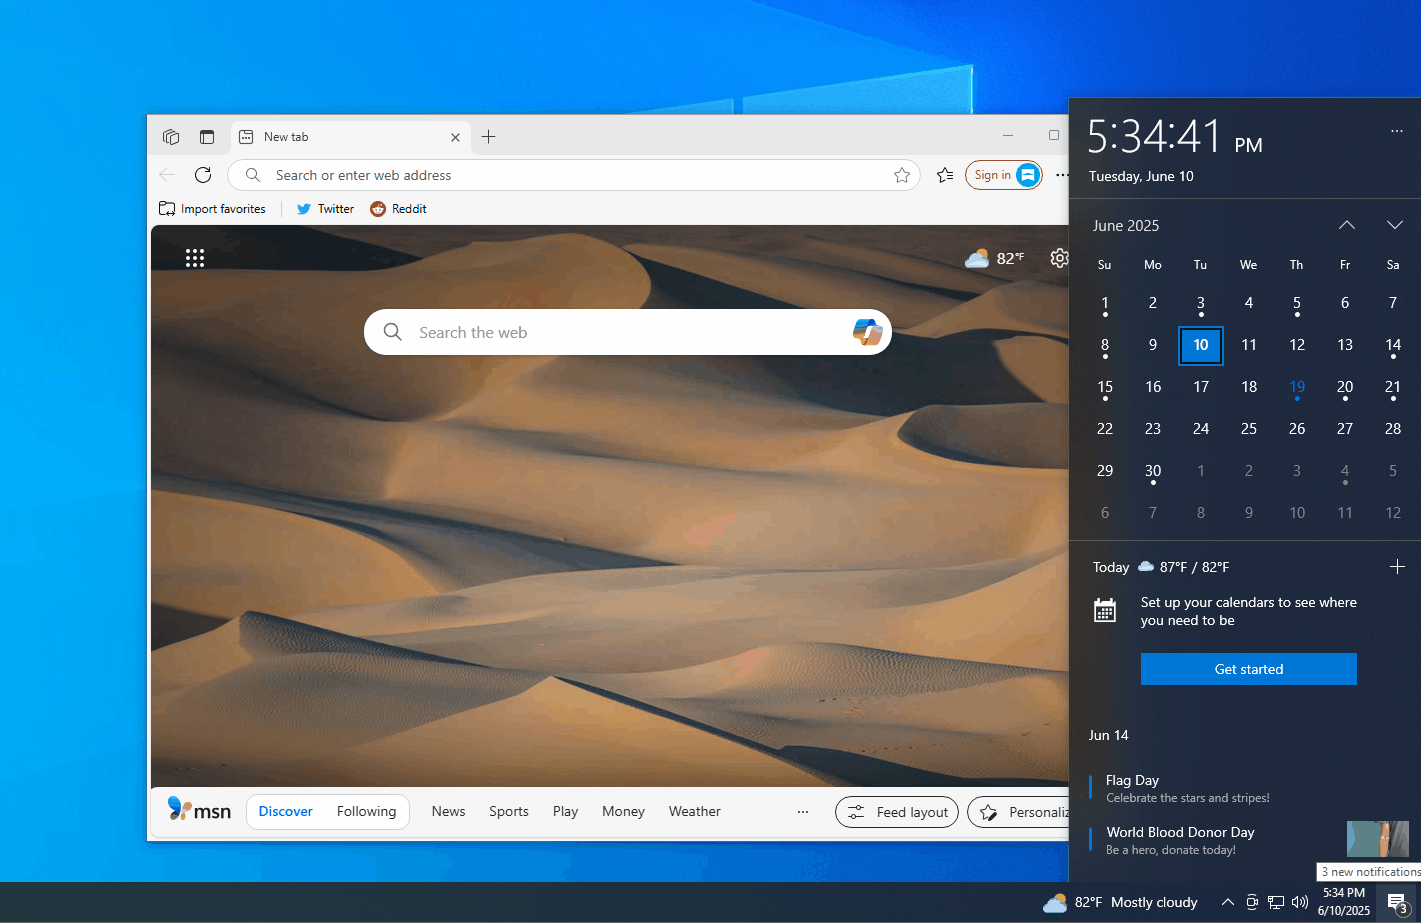Click the star to favorite this page
Screen dimensions: 1421x923
(902, 175)
